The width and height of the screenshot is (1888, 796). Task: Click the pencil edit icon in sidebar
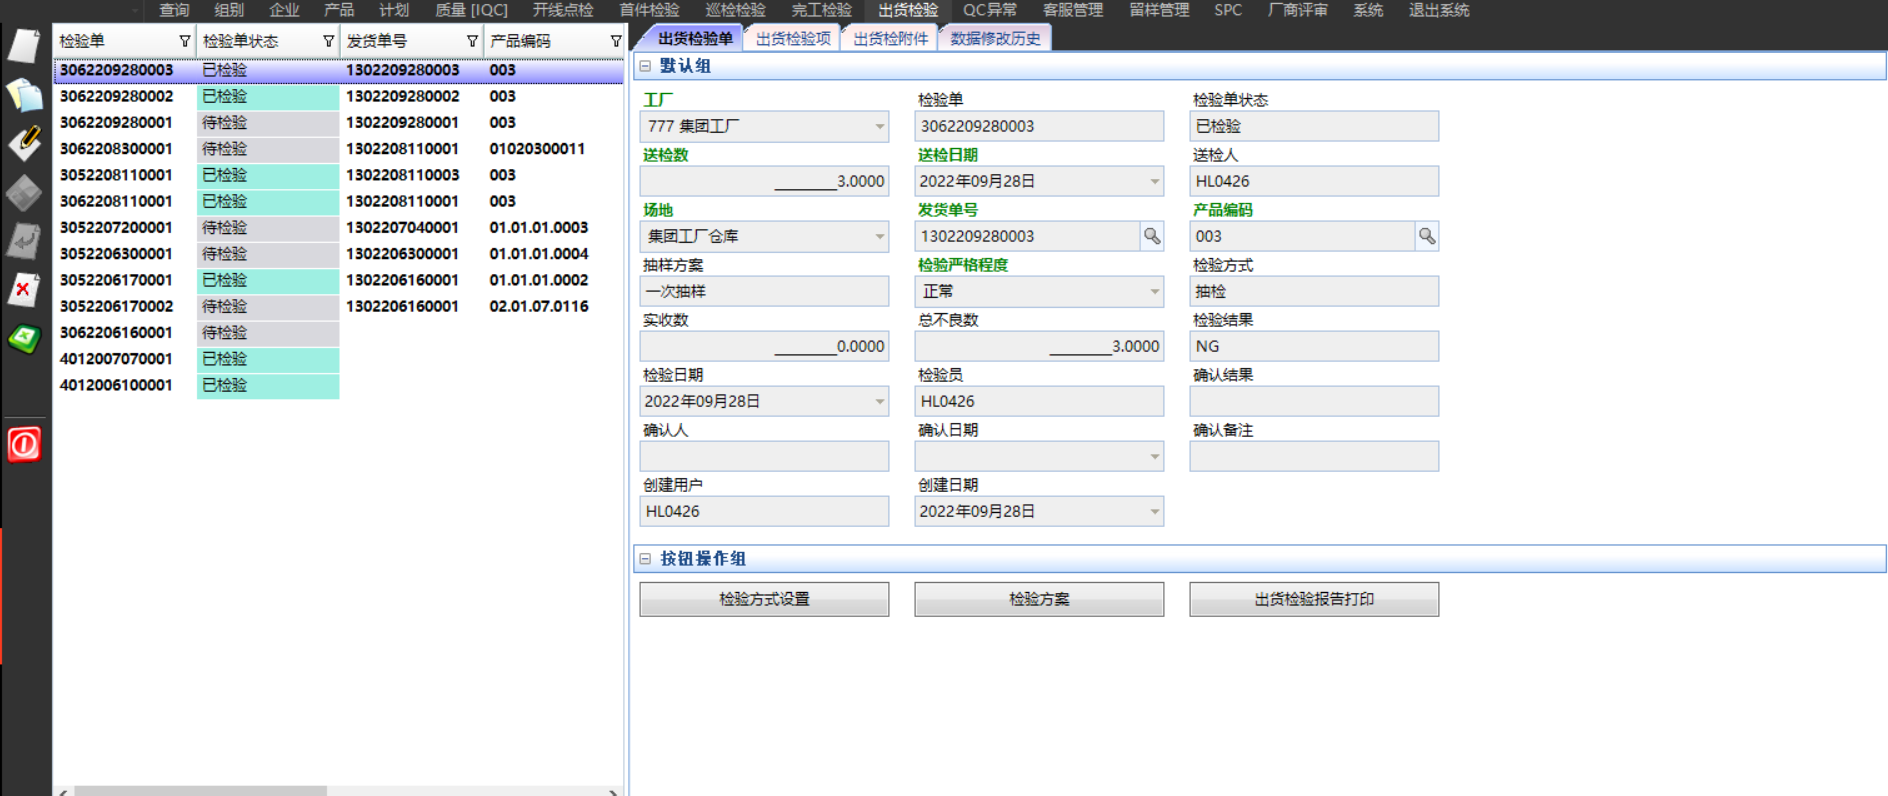[24, 143]
